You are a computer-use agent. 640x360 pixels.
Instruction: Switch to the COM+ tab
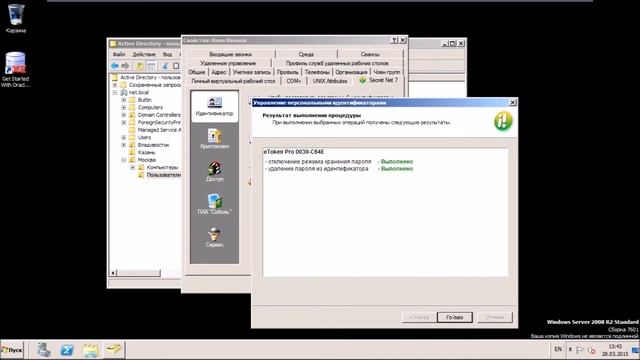pyautogui.click(x=294, y=81)
